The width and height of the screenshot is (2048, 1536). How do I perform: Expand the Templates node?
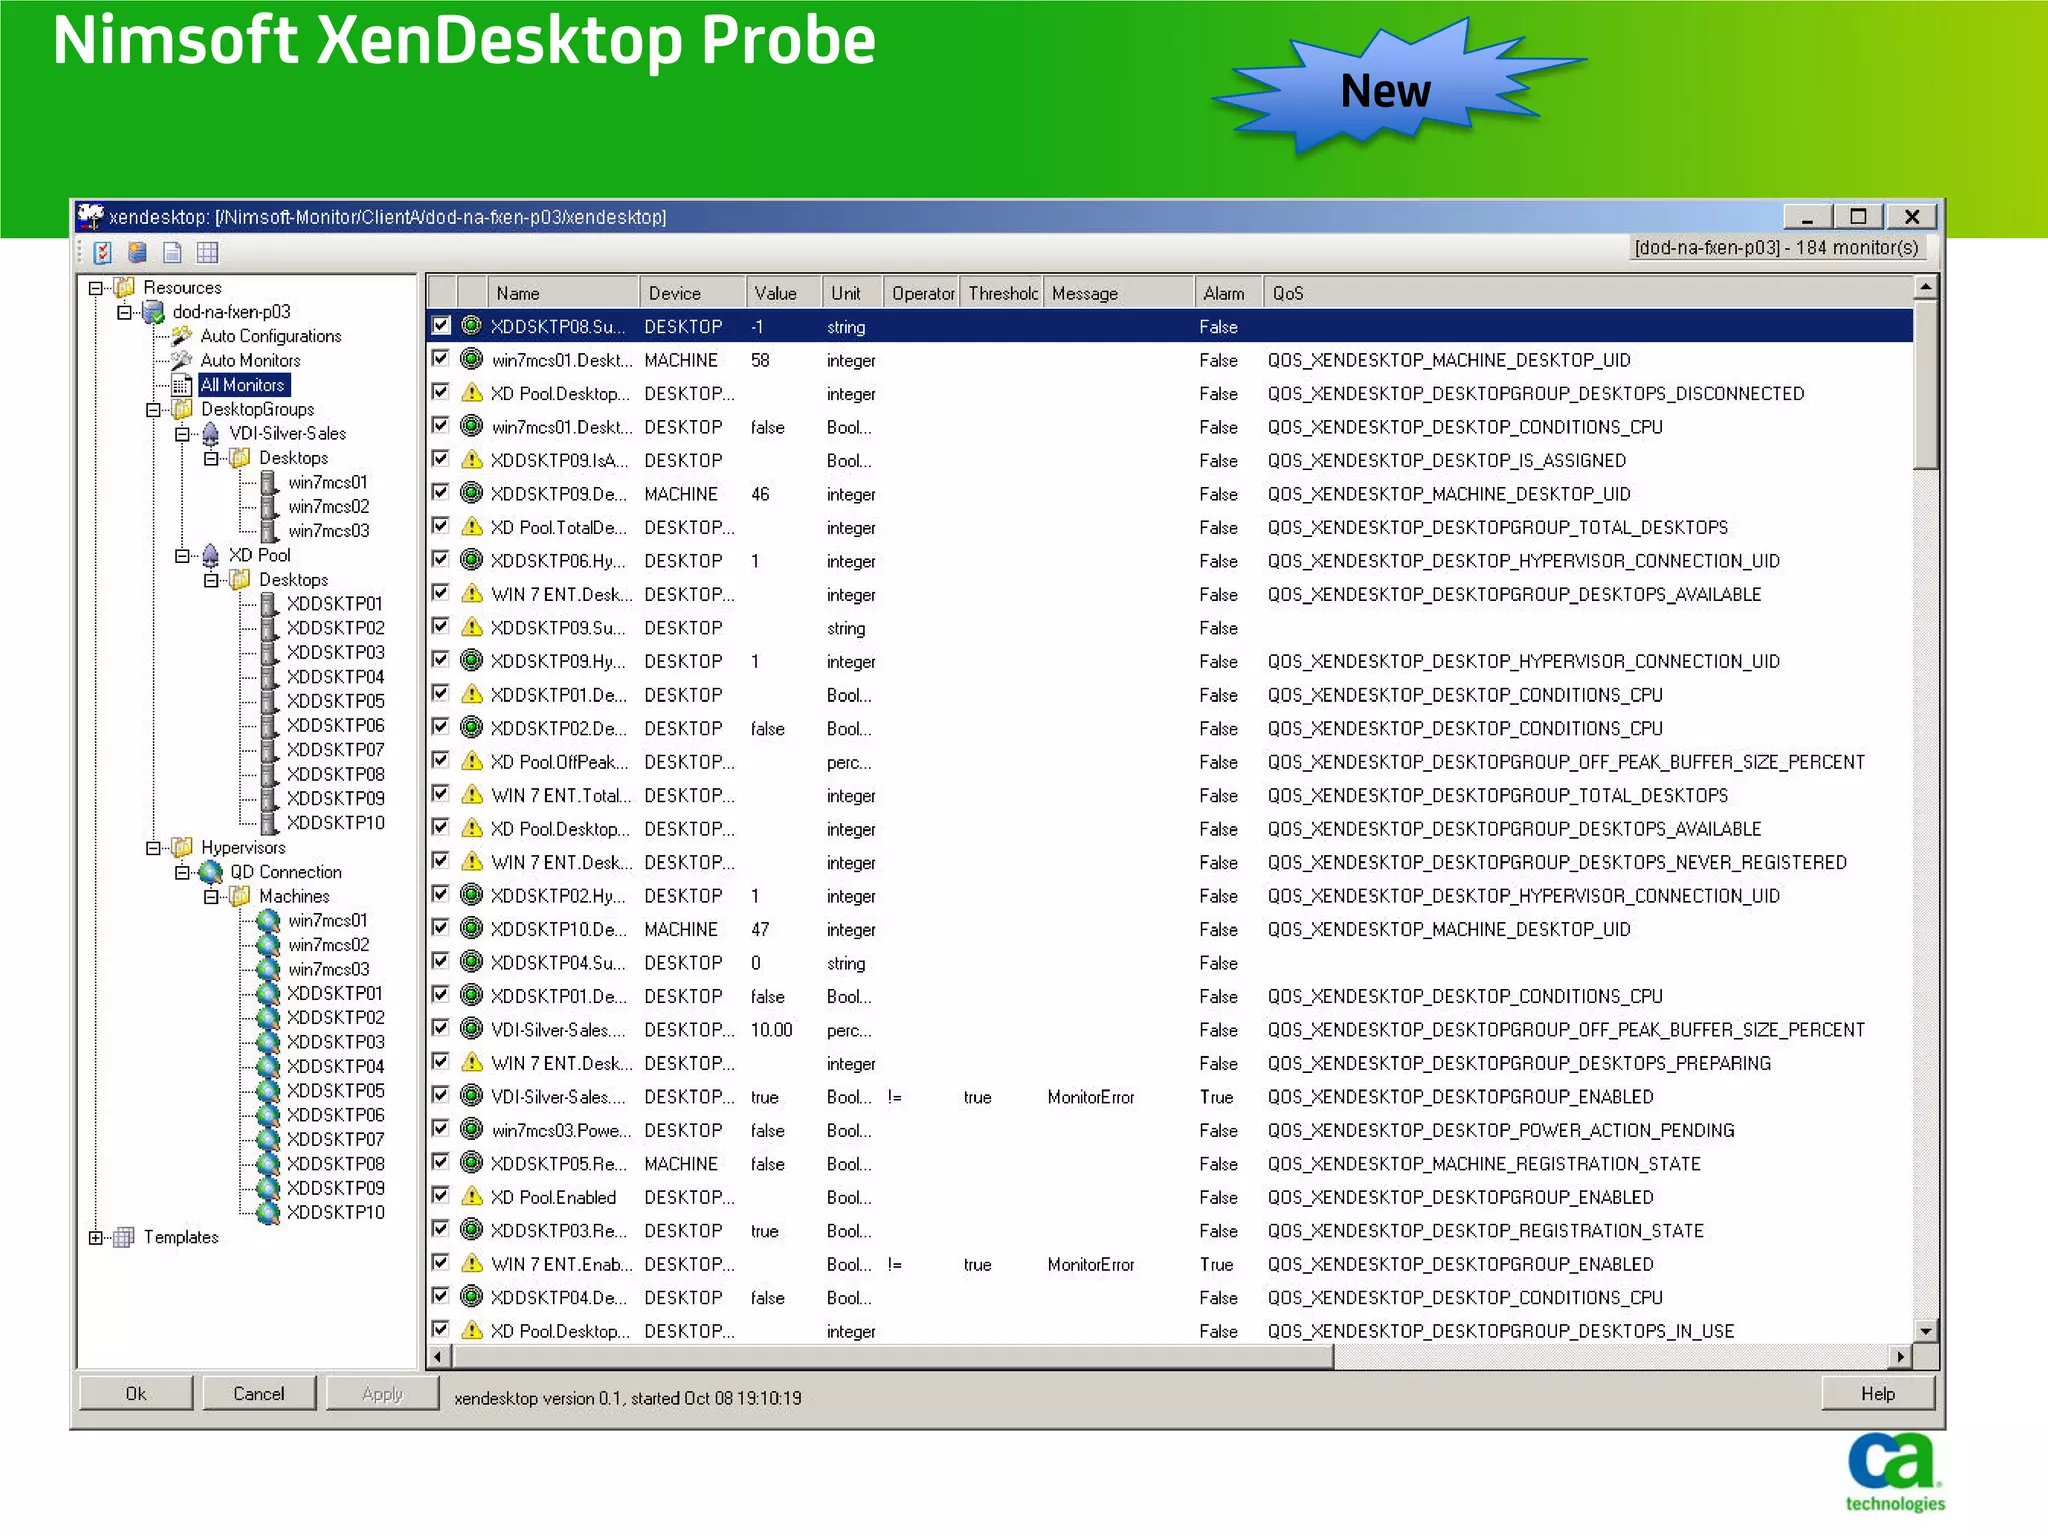click(x=96, y=1237)
